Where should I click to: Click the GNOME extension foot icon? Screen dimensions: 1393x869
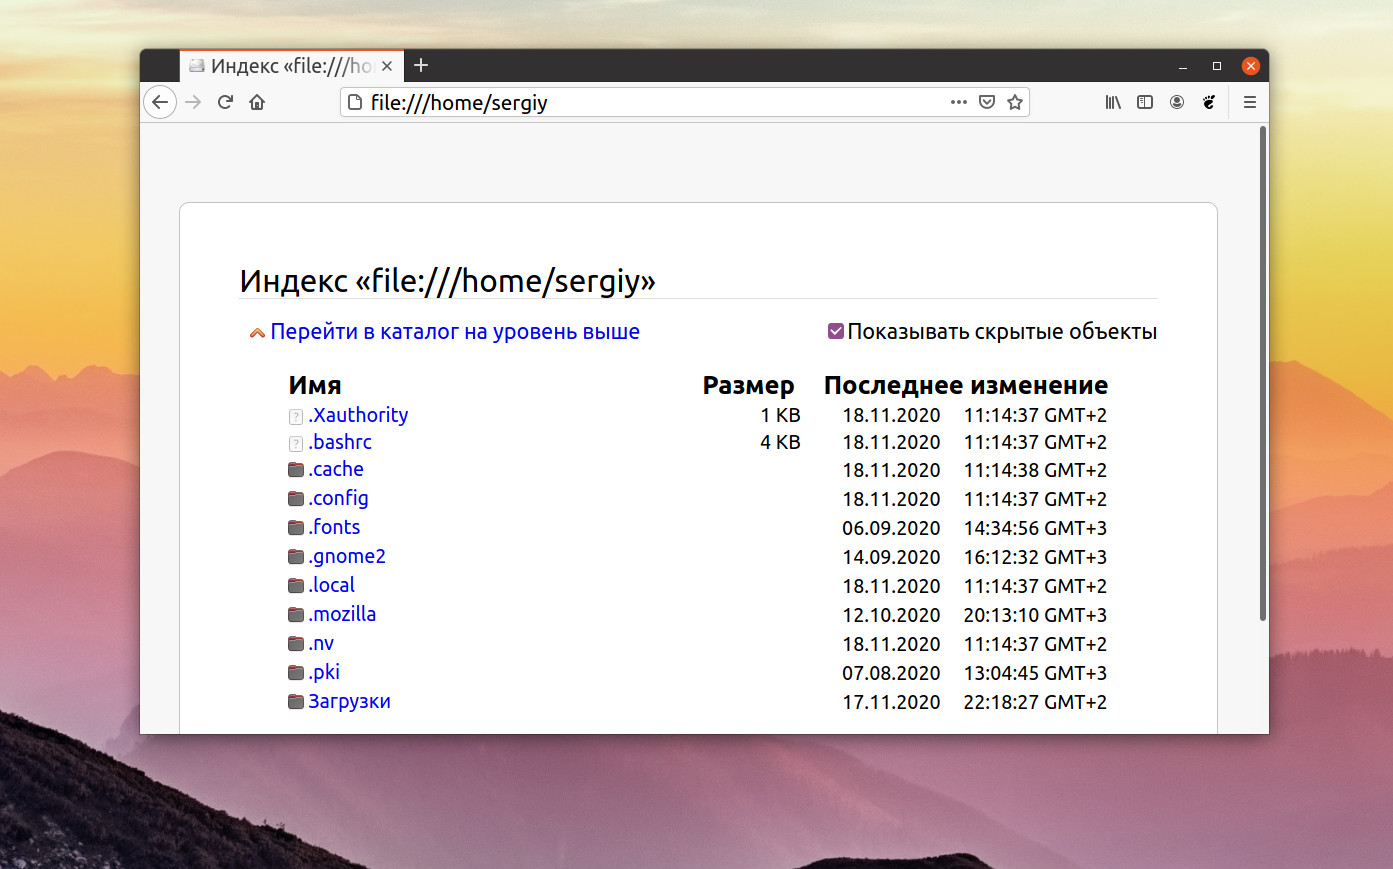tap(1209, 102)
